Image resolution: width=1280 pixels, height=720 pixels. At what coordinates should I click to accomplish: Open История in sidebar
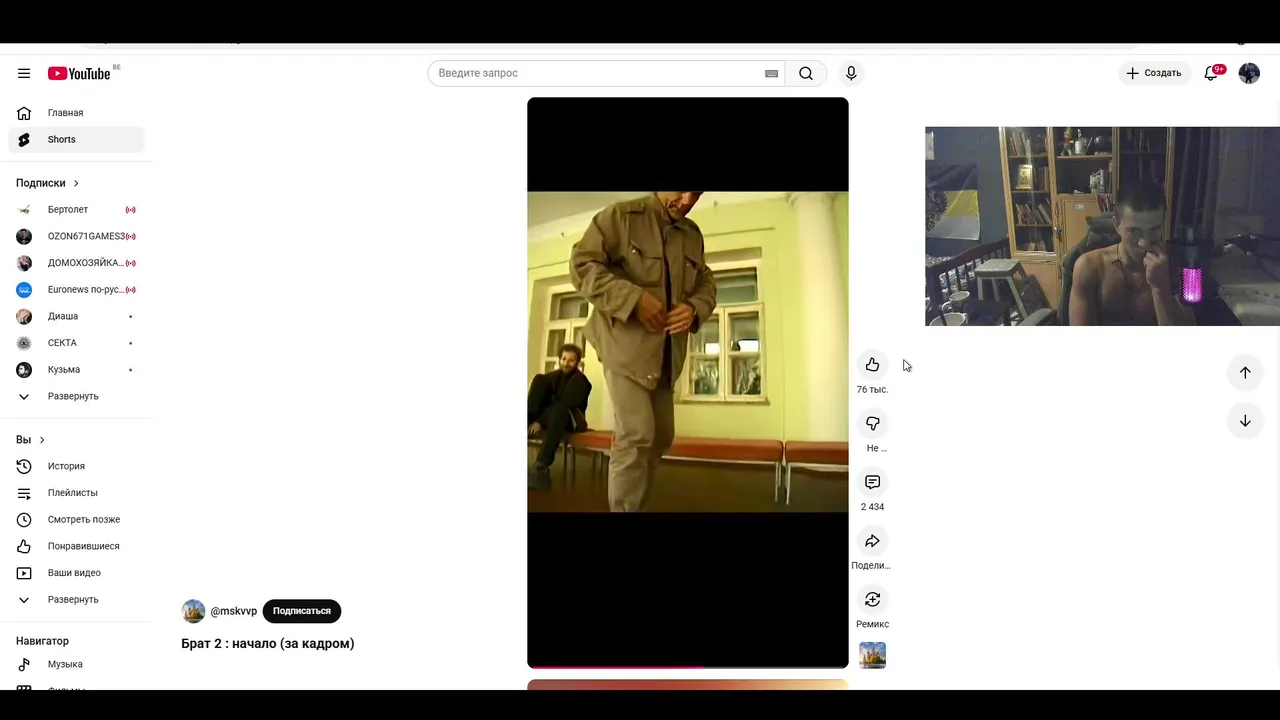point(76,466)
